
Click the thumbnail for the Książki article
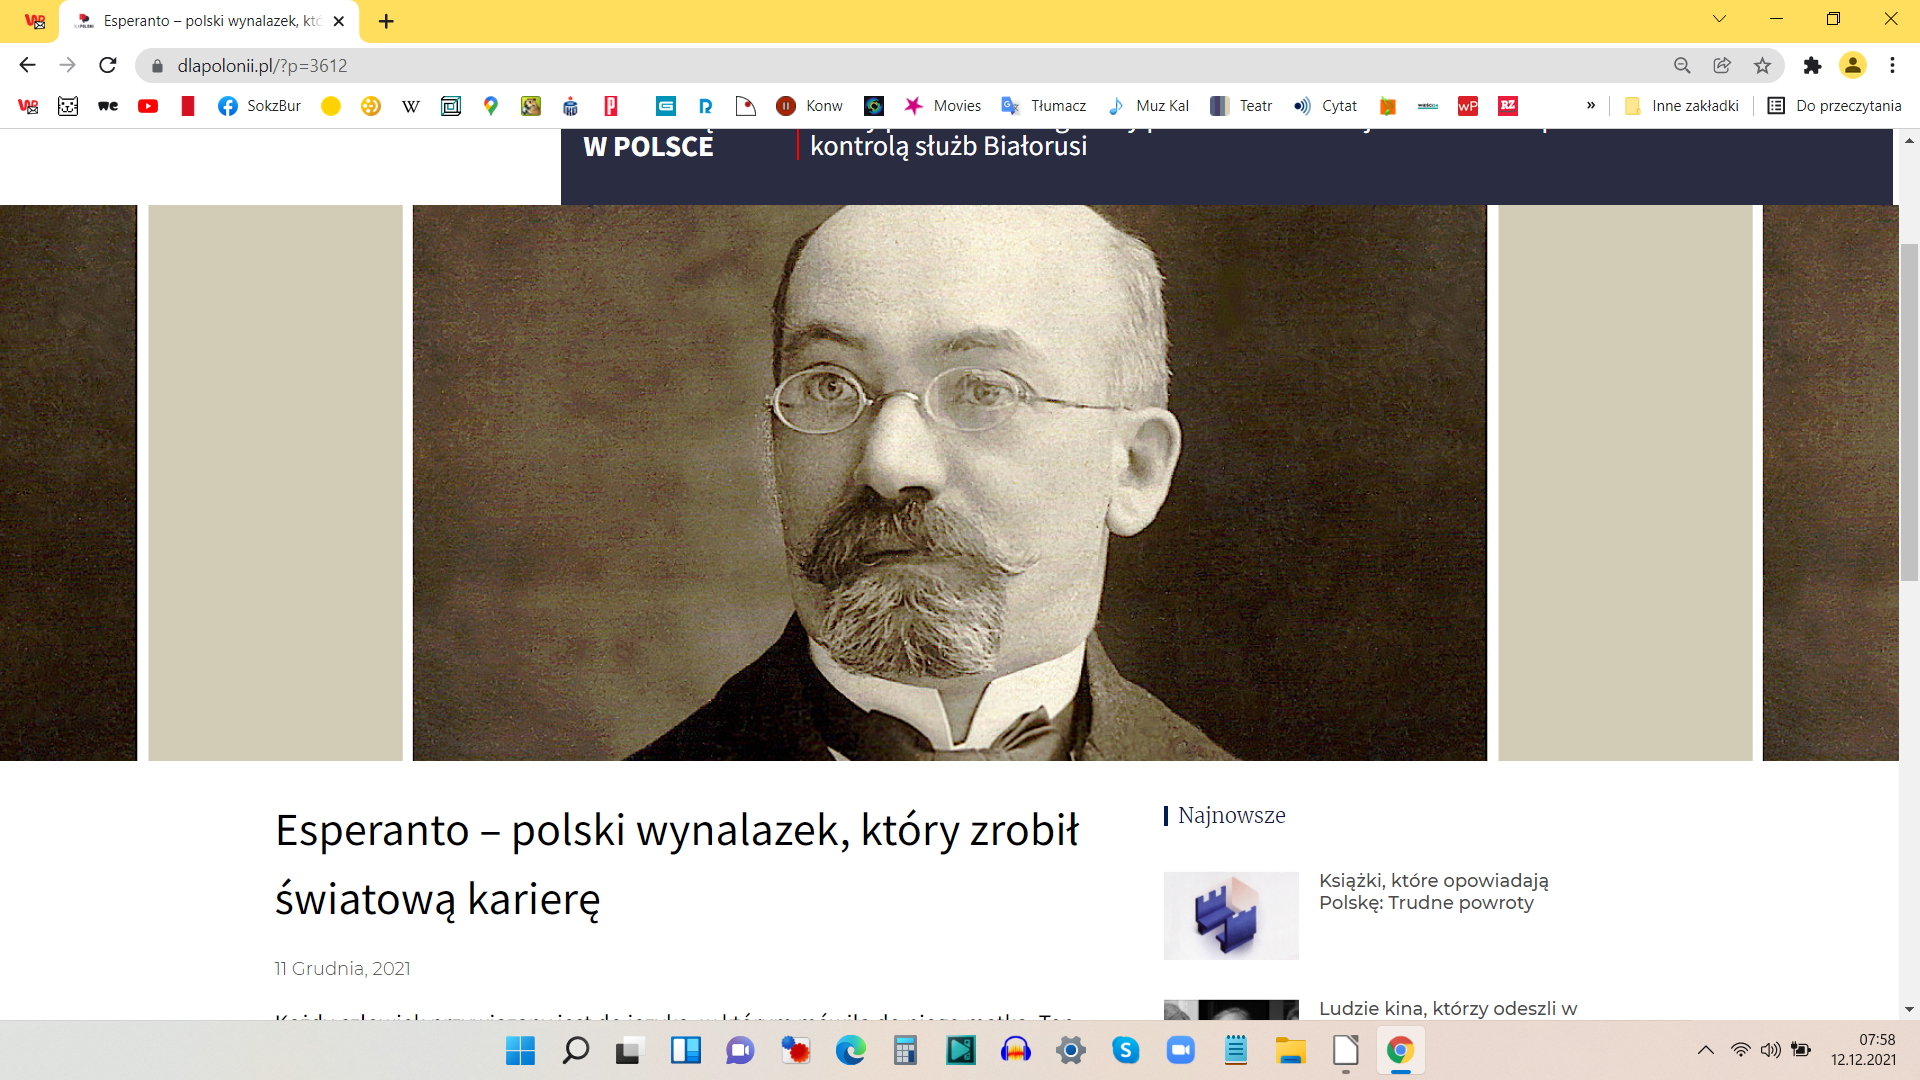[x=1231, y=915]
